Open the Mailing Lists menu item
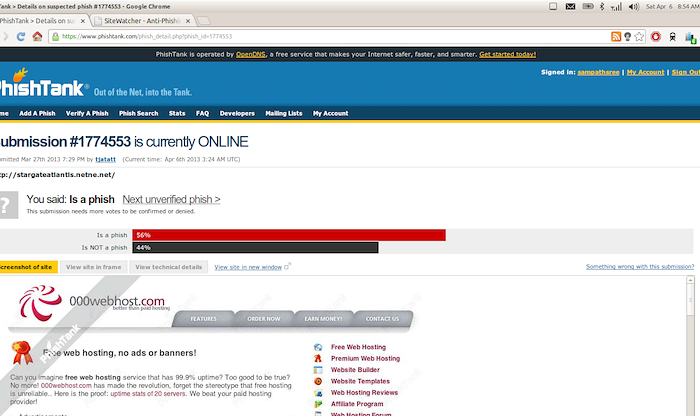The image size is (700, 416). coord(283,113)
